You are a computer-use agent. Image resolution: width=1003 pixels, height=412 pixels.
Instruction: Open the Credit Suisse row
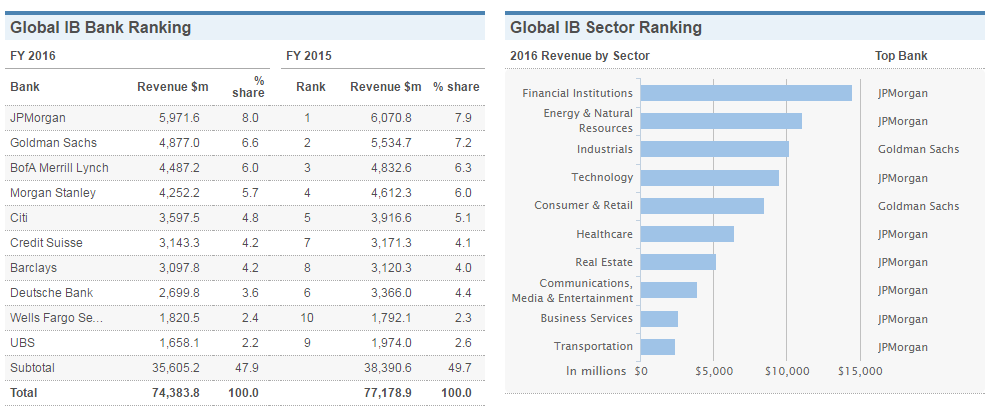click(x=46, y=243)
